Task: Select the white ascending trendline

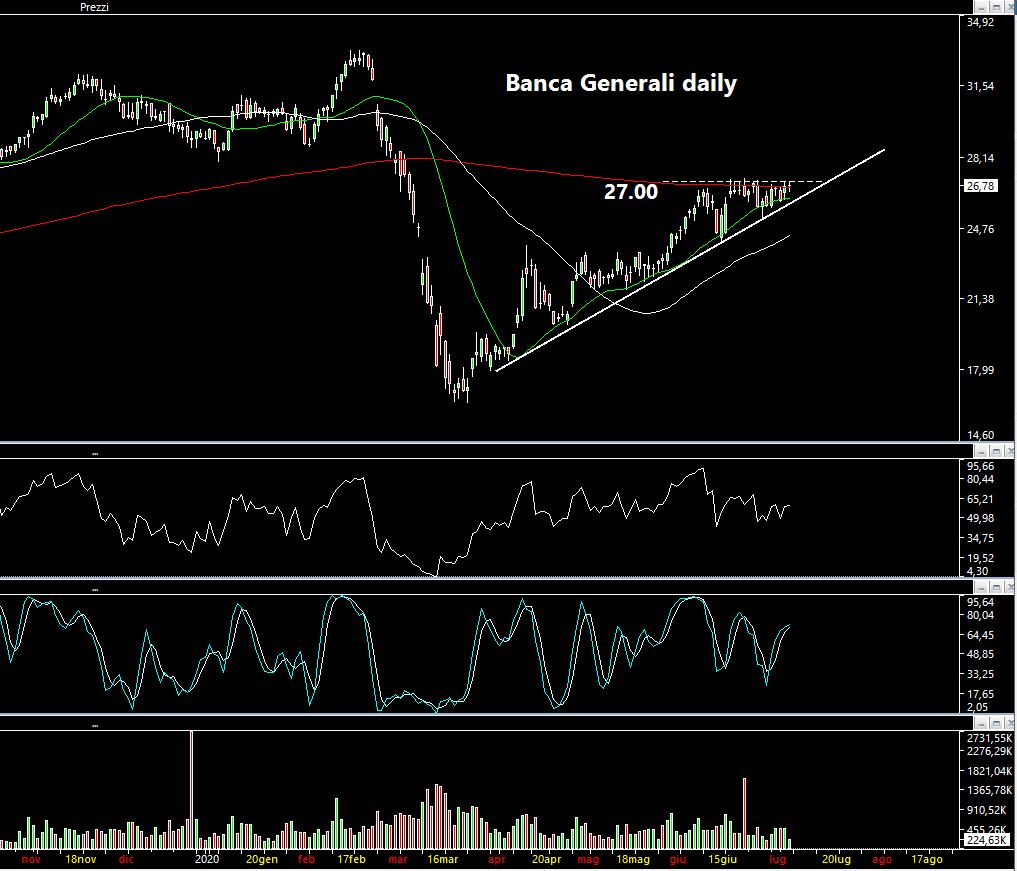Action: tap(690, 260)
